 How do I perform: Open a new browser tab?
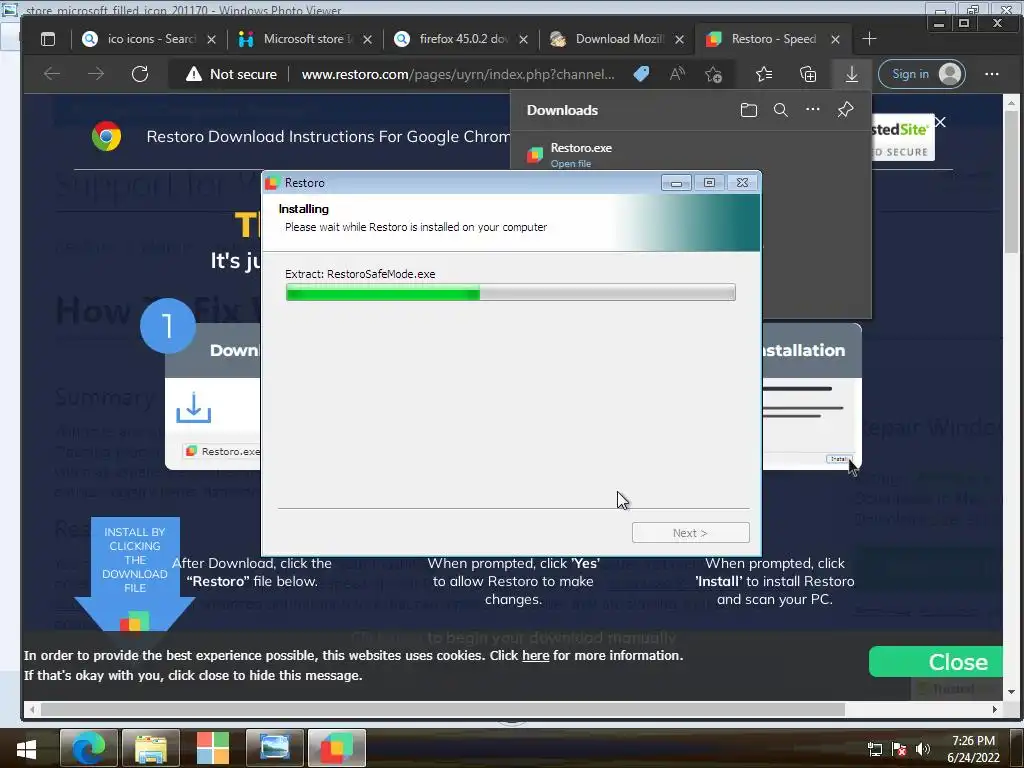point(869,39)
